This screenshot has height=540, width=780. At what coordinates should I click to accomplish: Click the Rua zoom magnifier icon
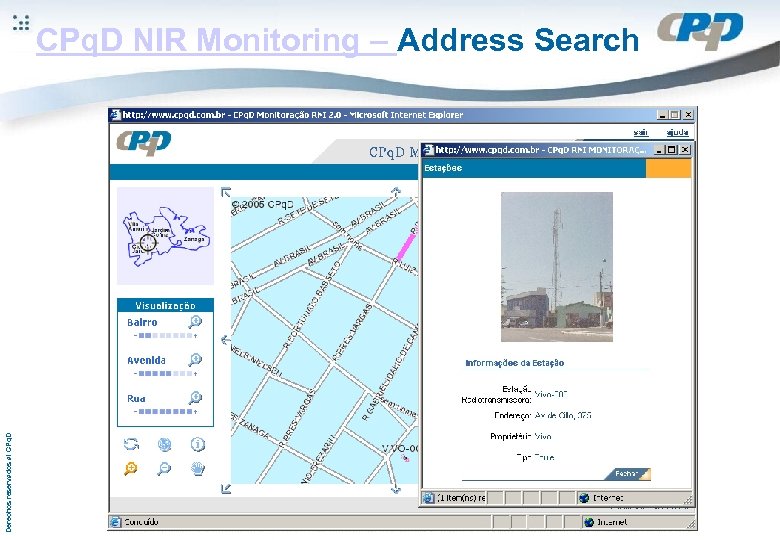click(195, 397)
